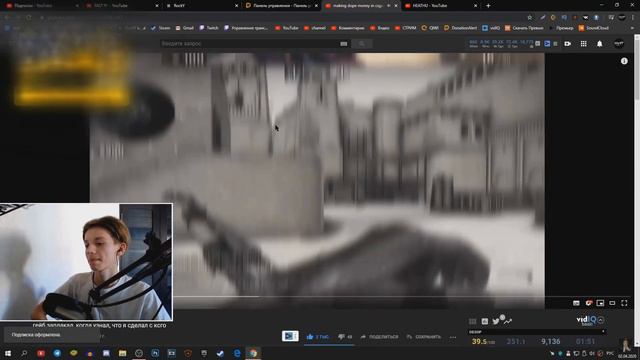Switch to the second YouTube browser tab

[122, 6]
